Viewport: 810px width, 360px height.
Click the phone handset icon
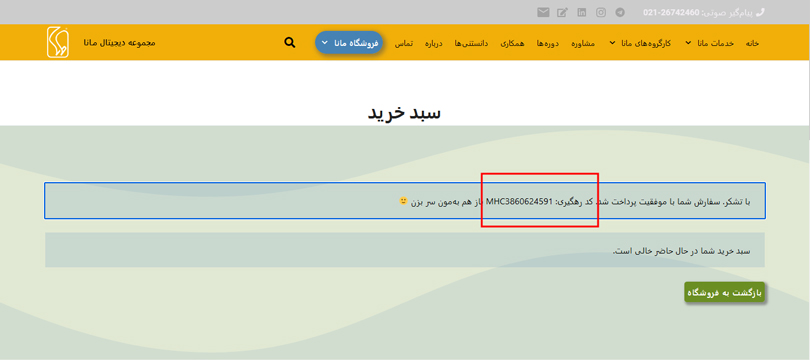click(x=759, y=12)
